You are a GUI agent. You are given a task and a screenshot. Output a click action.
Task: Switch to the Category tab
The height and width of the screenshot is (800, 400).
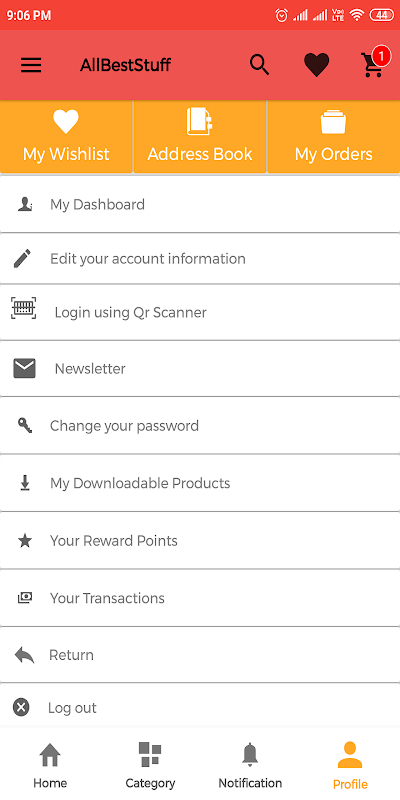[150, 765]
